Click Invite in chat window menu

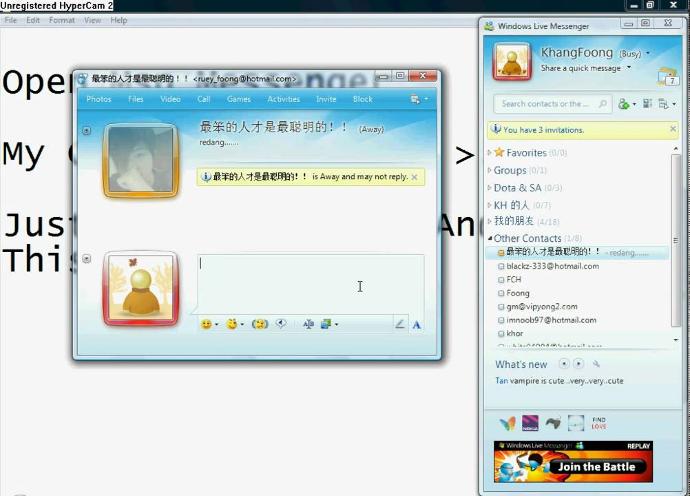[326, 99]
